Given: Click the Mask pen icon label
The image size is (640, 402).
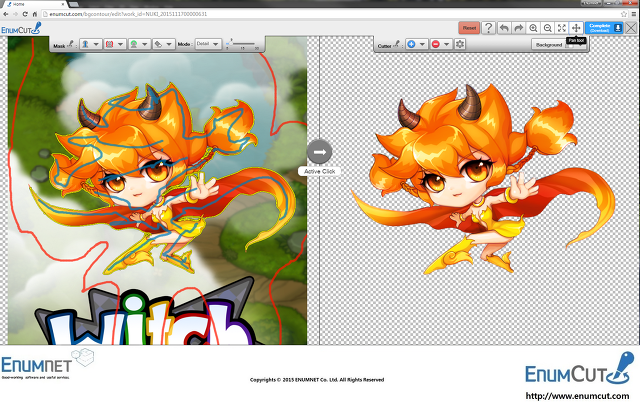Looking at the screenshot, I should tap(64, 44).
